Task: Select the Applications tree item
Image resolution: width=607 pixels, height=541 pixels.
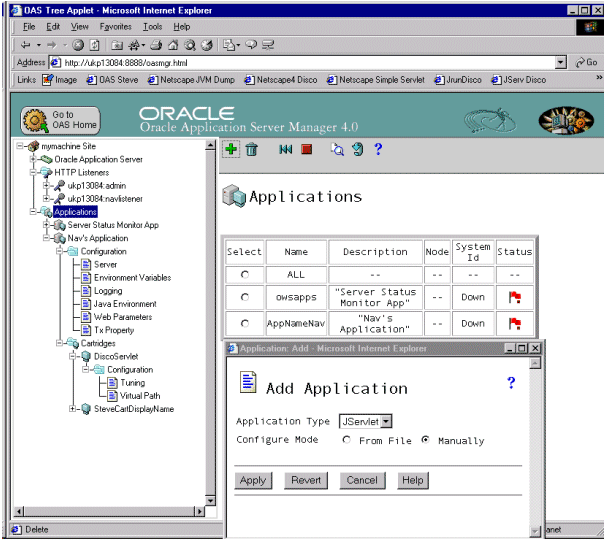Action: click(x=75, y=212)
